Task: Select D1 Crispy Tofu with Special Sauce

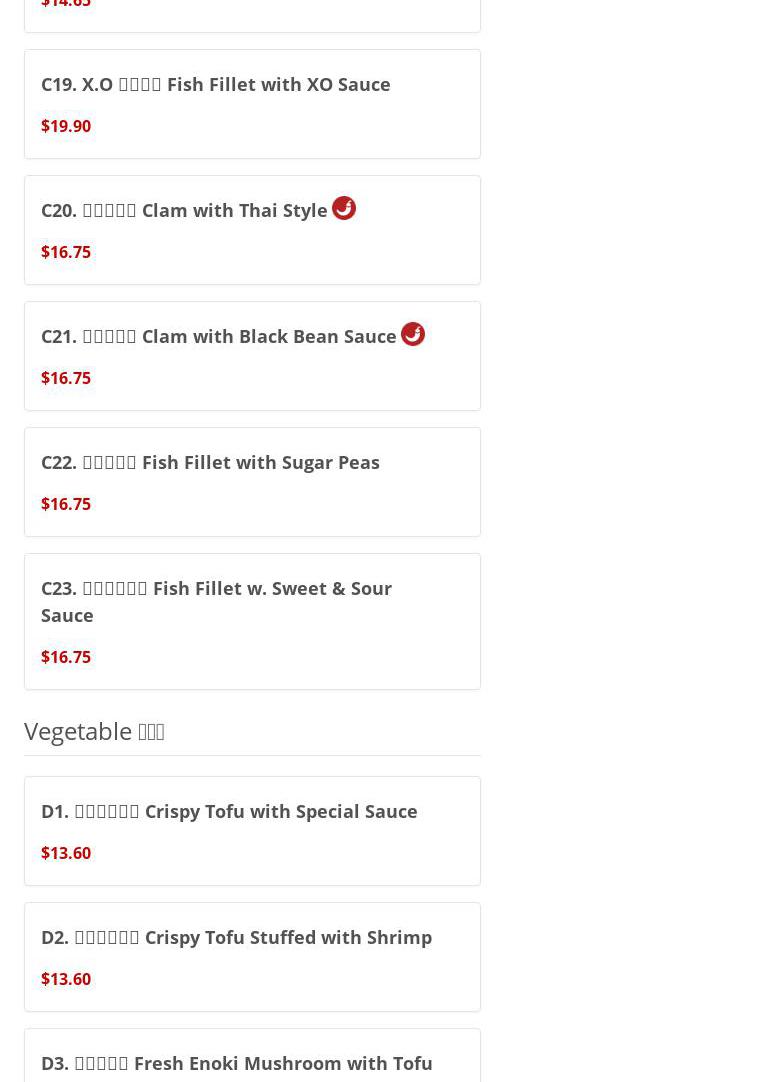Action: pyautogui.click(x=229, y=812)
